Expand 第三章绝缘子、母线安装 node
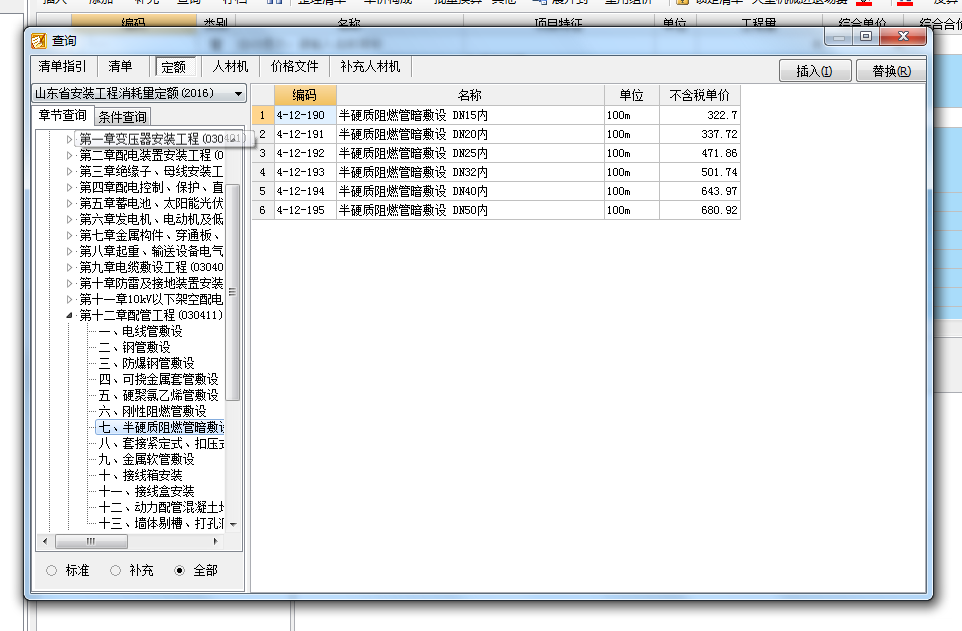This screenshot has width=962, height=631. pyautogui.click(x=69, y=171)
